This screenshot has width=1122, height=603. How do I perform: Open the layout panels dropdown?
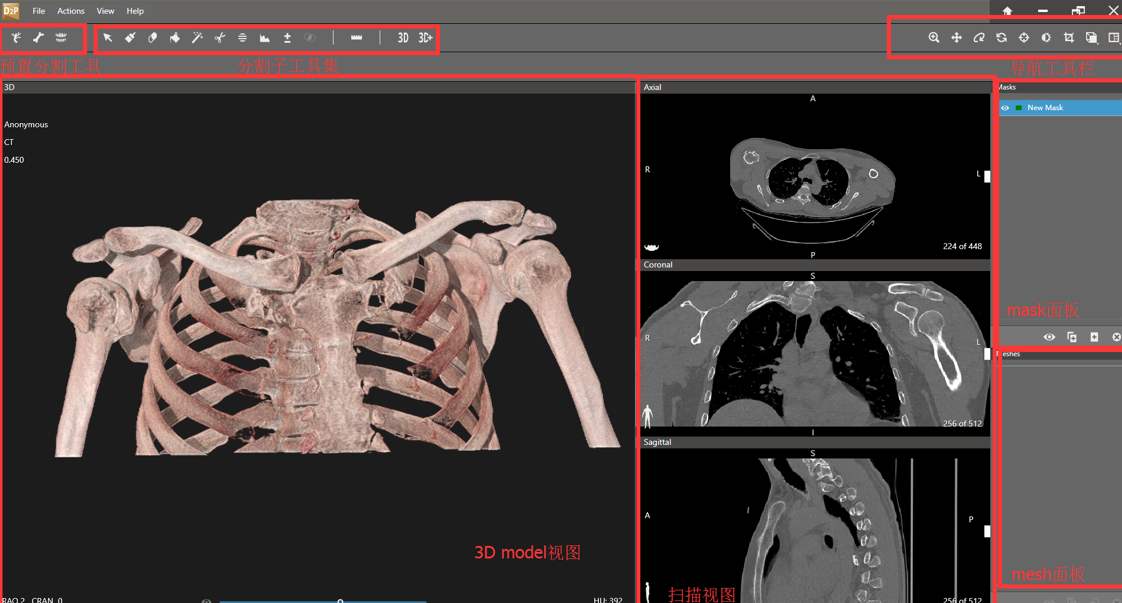point(1114,38)
